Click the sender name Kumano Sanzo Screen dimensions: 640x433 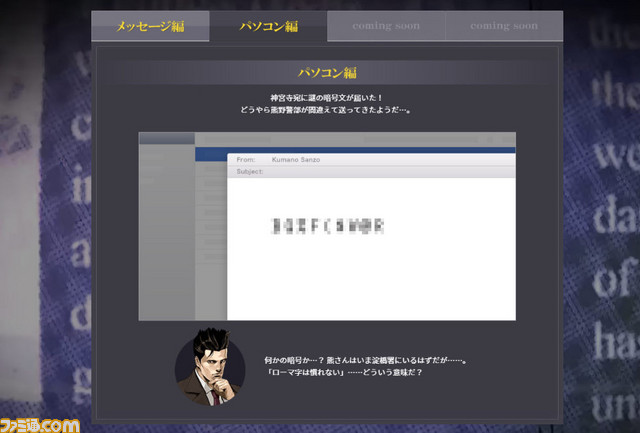point(296,160)
